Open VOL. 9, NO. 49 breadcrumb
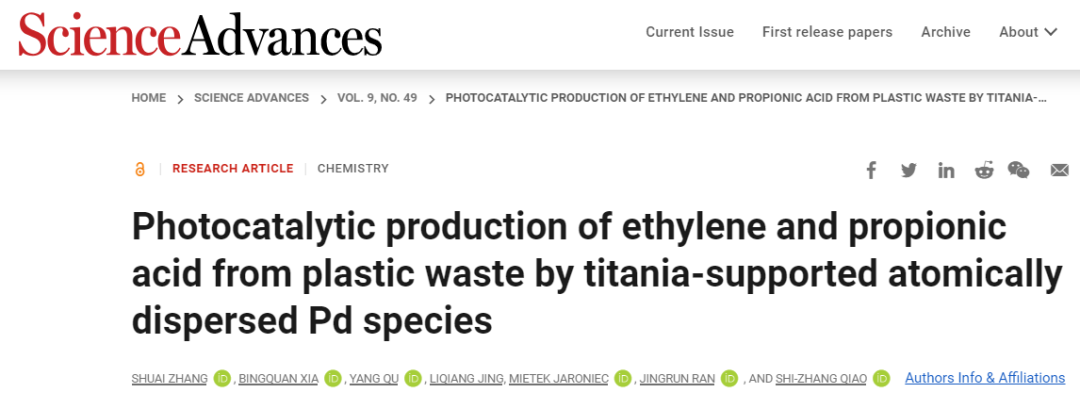The image size is (1080, 409). coord(377,98)
